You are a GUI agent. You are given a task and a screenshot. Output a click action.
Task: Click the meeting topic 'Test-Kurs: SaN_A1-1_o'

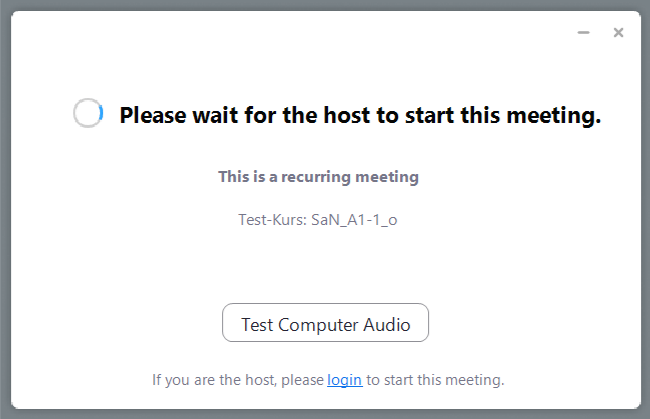coord(318,220)
